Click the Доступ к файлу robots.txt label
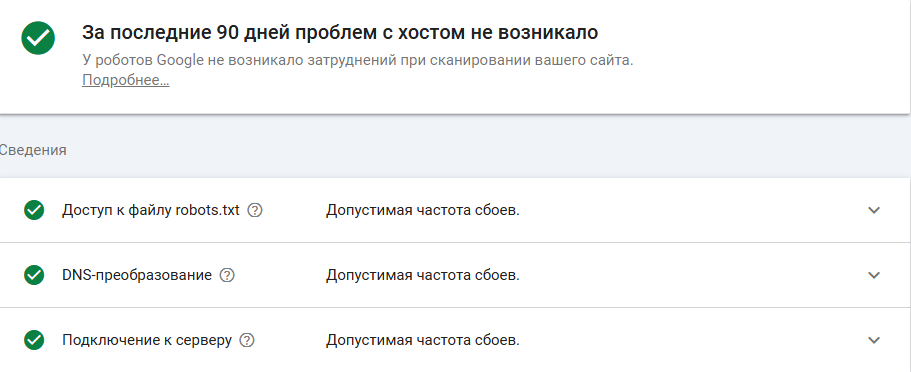 click(150, 210)
